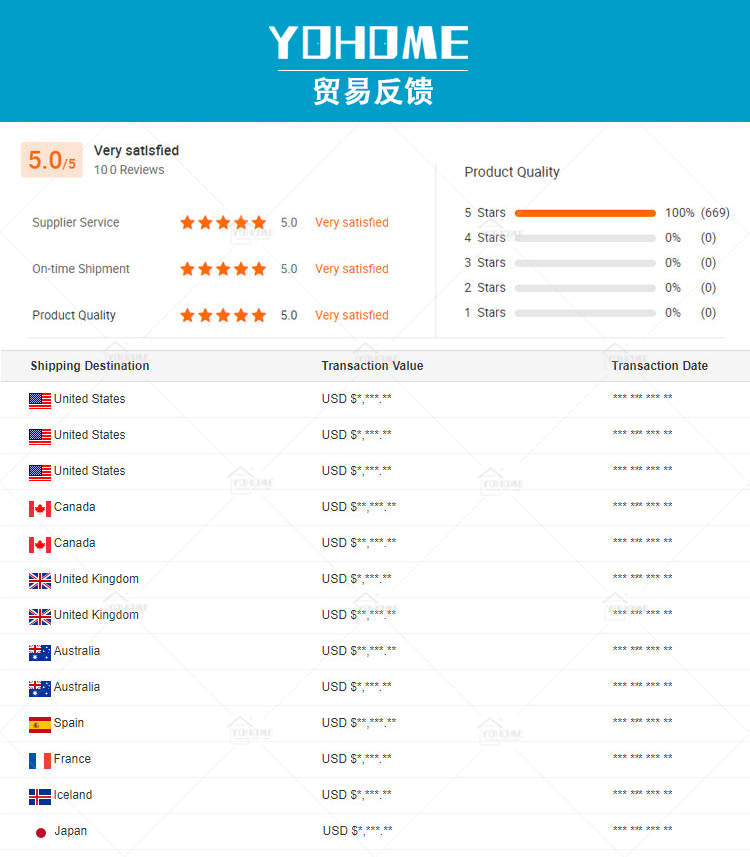Click the 100% (669) count text
Viewport: 750px width, 857px height.
click(x=698, y=213)
